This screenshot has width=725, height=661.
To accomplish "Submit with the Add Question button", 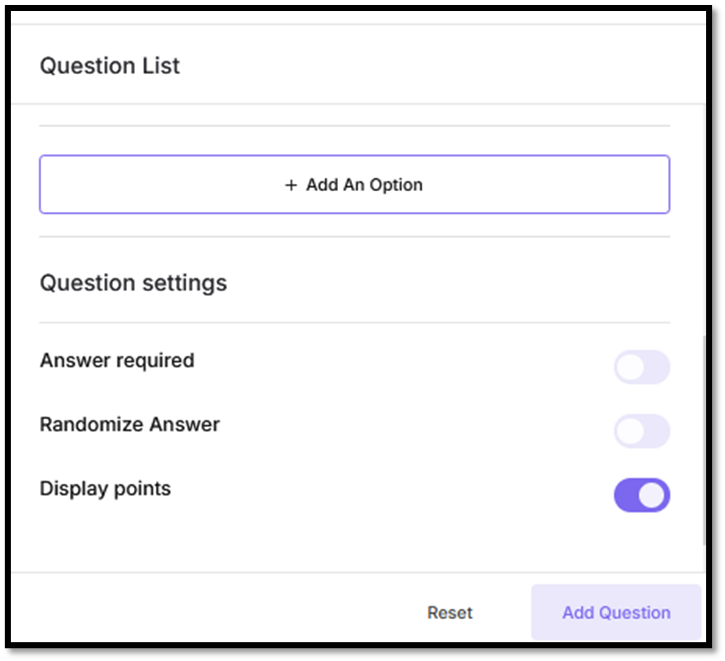I will (x=616, y=613).
